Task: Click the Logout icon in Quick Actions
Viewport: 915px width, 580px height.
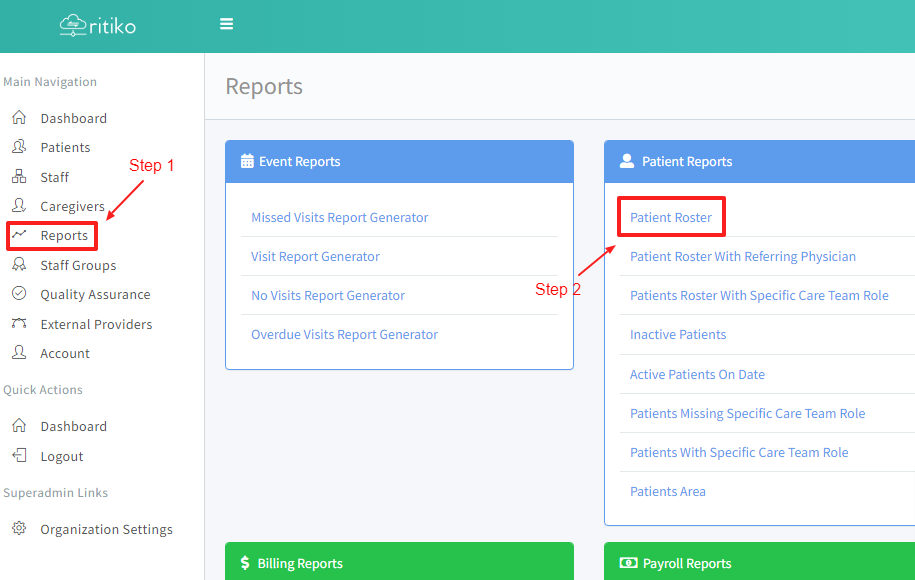Action: (x=19, y=456)
